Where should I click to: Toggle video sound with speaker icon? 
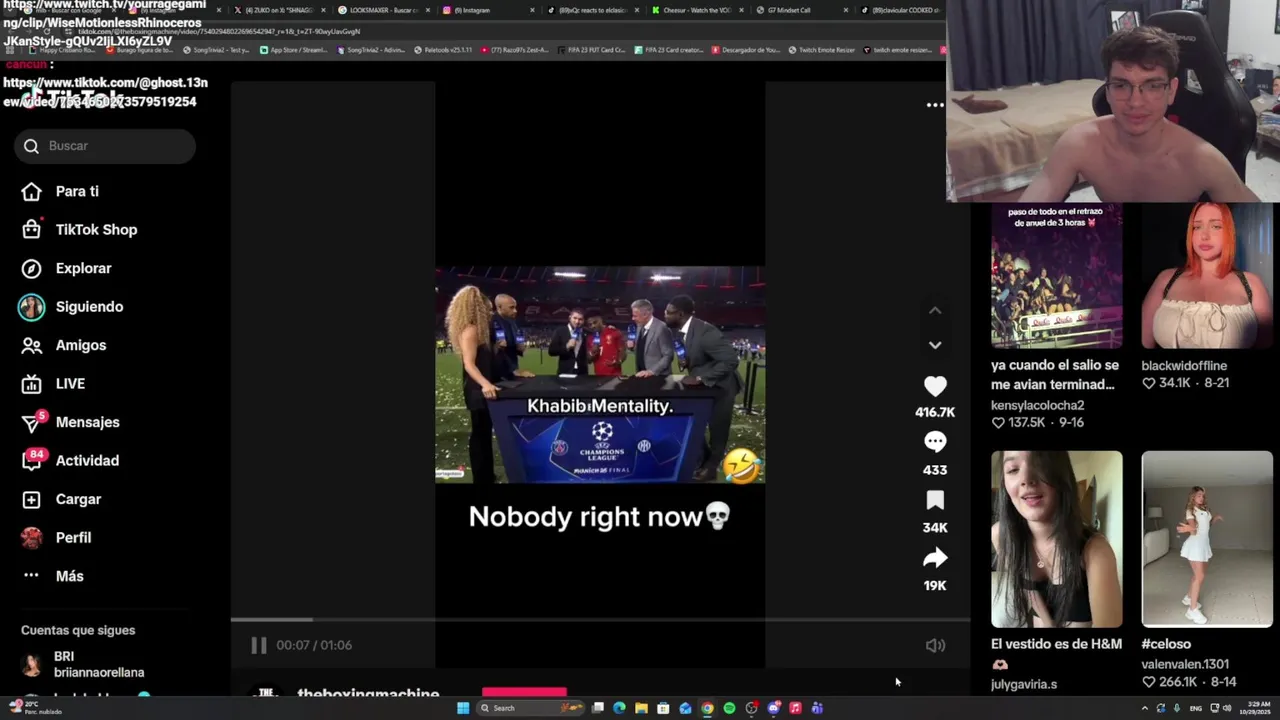(x=935, y=646)
